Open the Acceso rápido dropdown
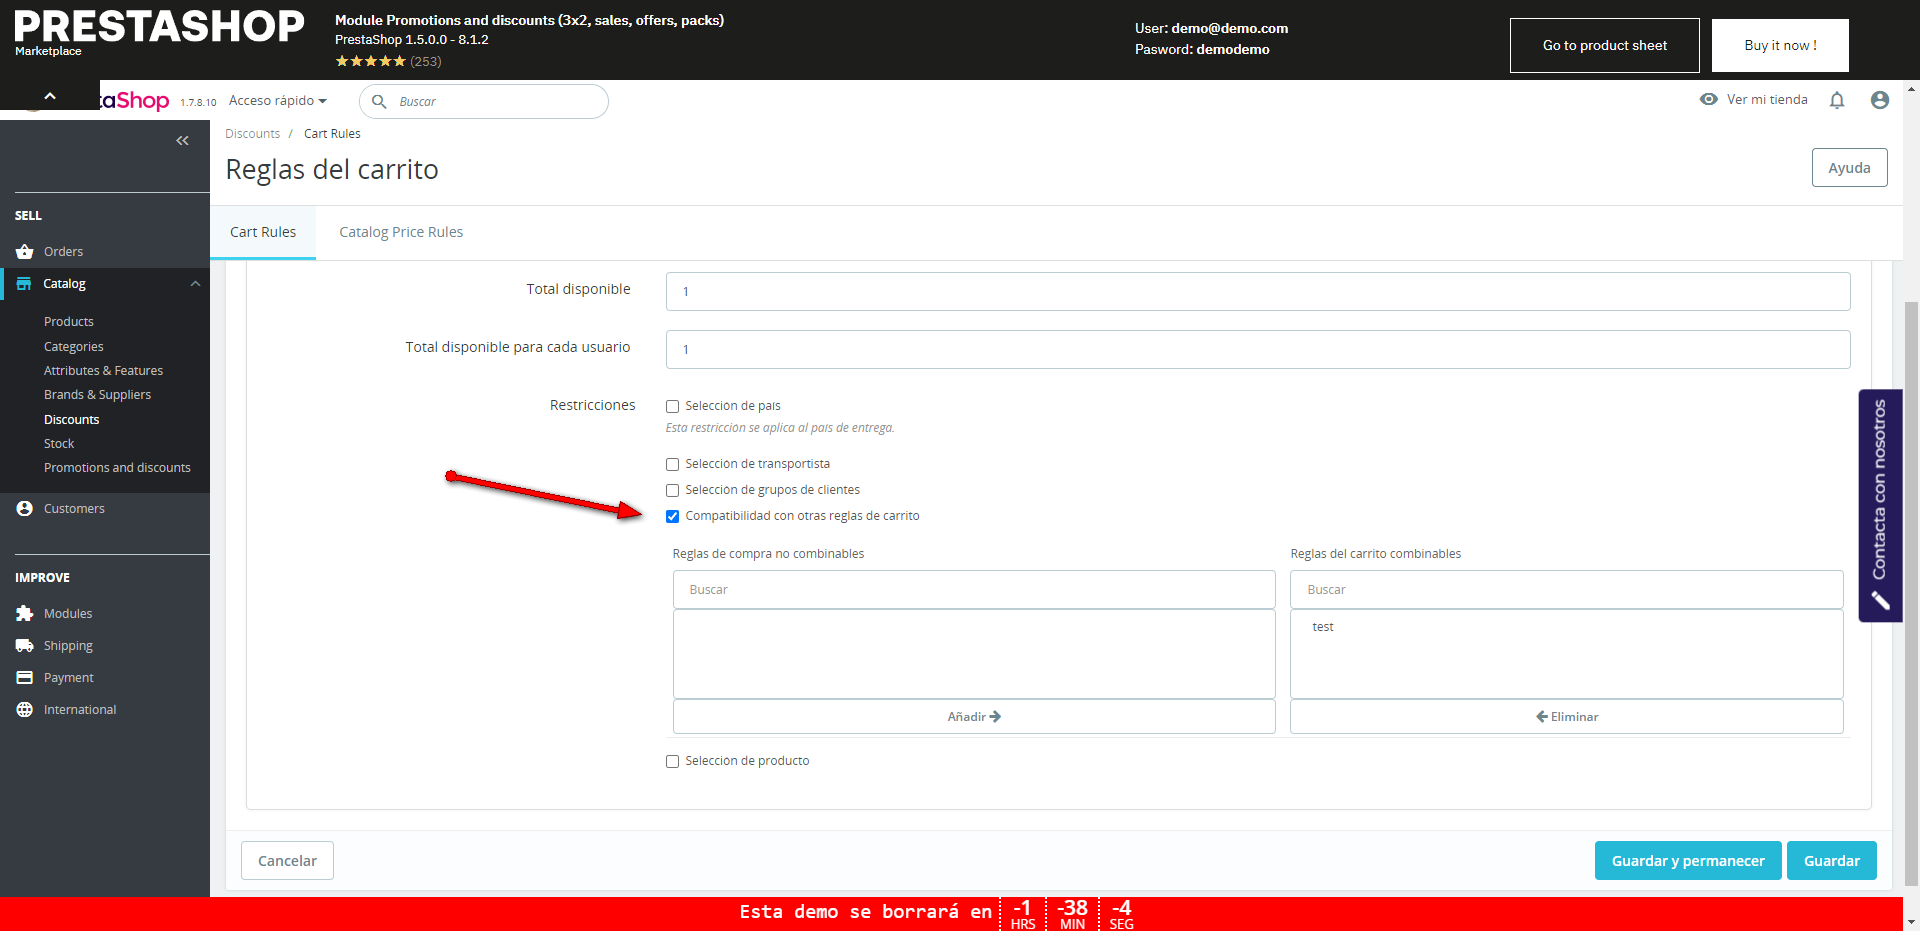The height and width of the screenshot is (931, 1920). (x=278, y=101)
